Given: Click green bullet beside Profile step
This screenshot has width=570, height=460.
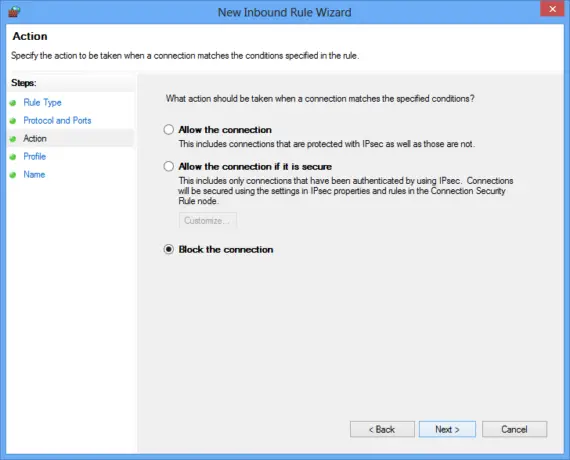Looking at the screenshot, I should click(13, 157).
